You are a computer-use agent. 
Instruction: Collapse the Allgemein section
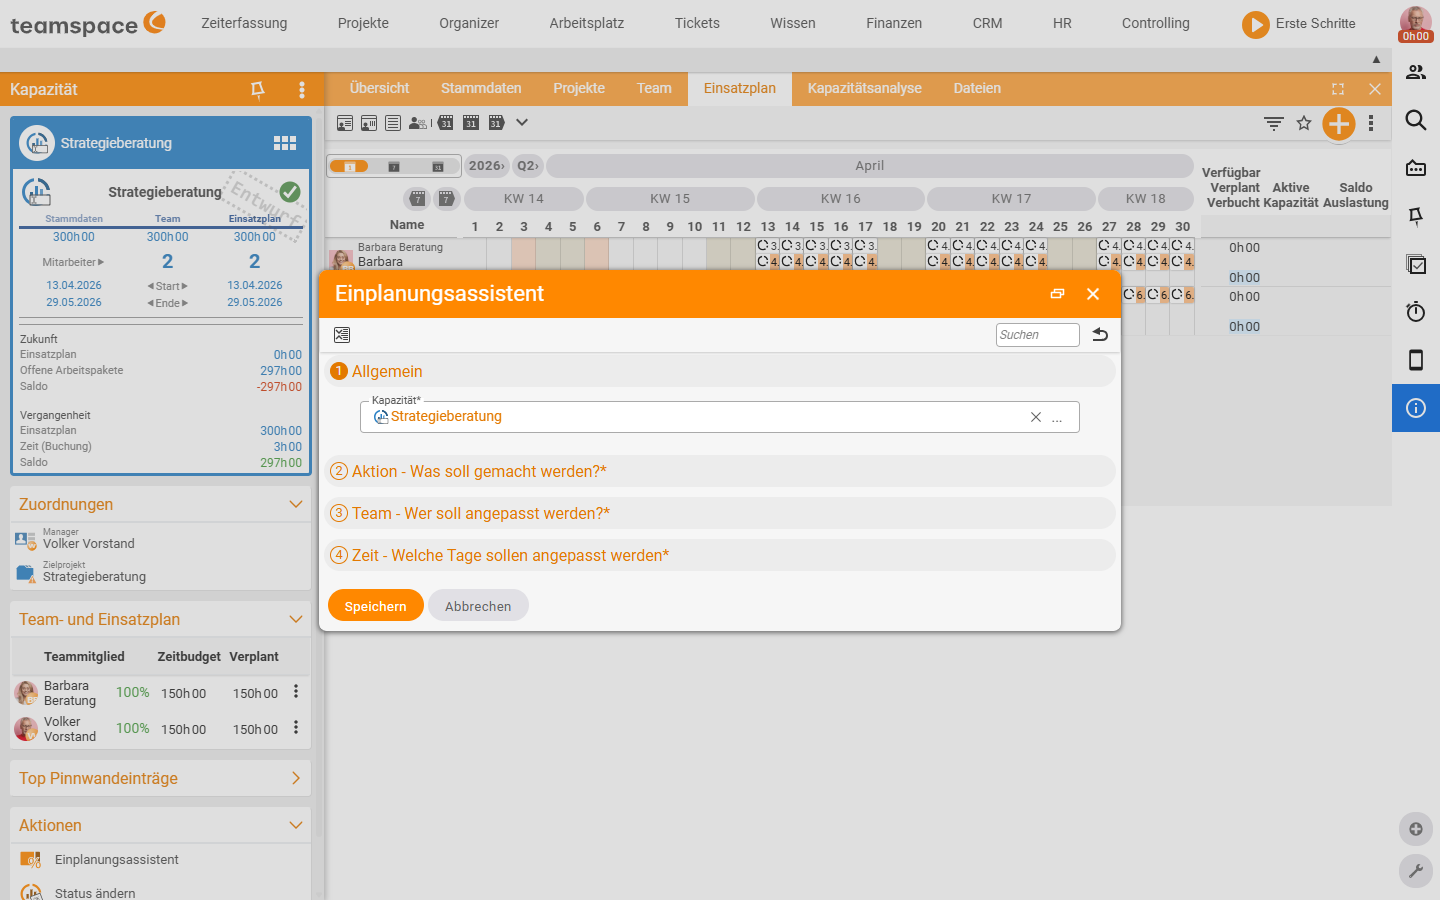(719, 371)
